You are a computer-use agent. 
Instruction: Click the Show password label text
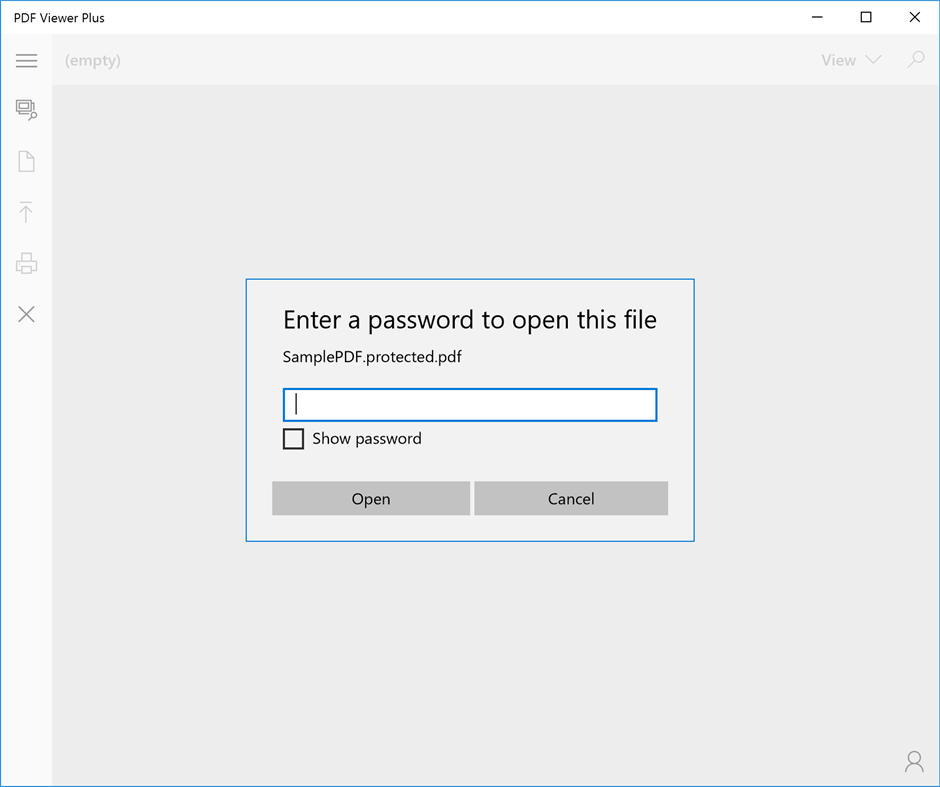(367, 439)
